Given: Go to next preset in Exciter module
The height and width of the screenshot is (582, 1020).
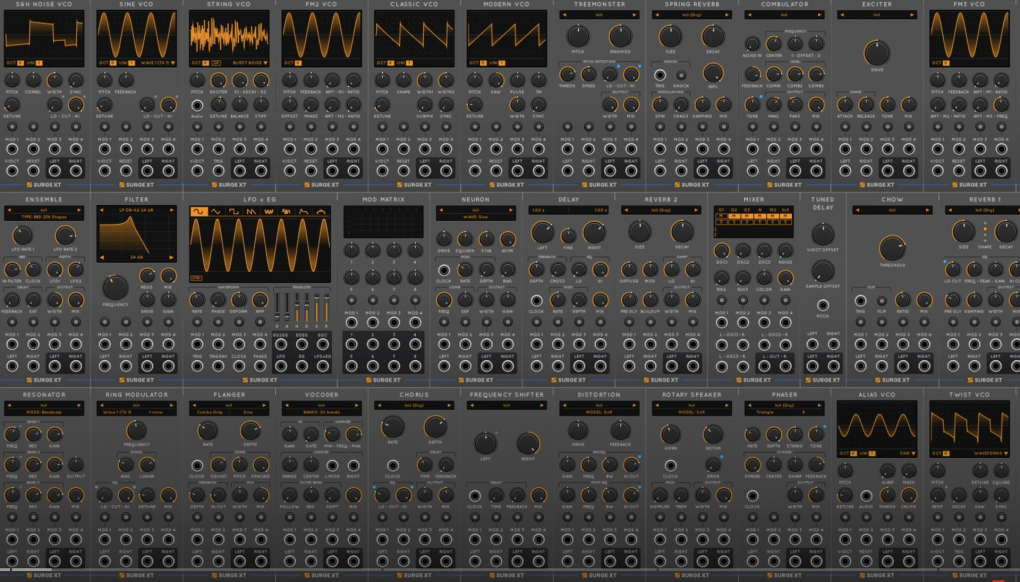Looking at the screenshot, I should pyautogui.click(x=912, y=14).
